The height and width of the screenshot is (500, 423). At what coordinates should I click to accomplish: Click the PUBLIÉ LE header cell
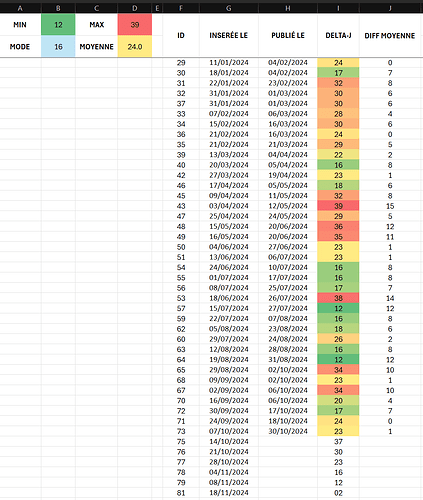click(x=288, y=35)
